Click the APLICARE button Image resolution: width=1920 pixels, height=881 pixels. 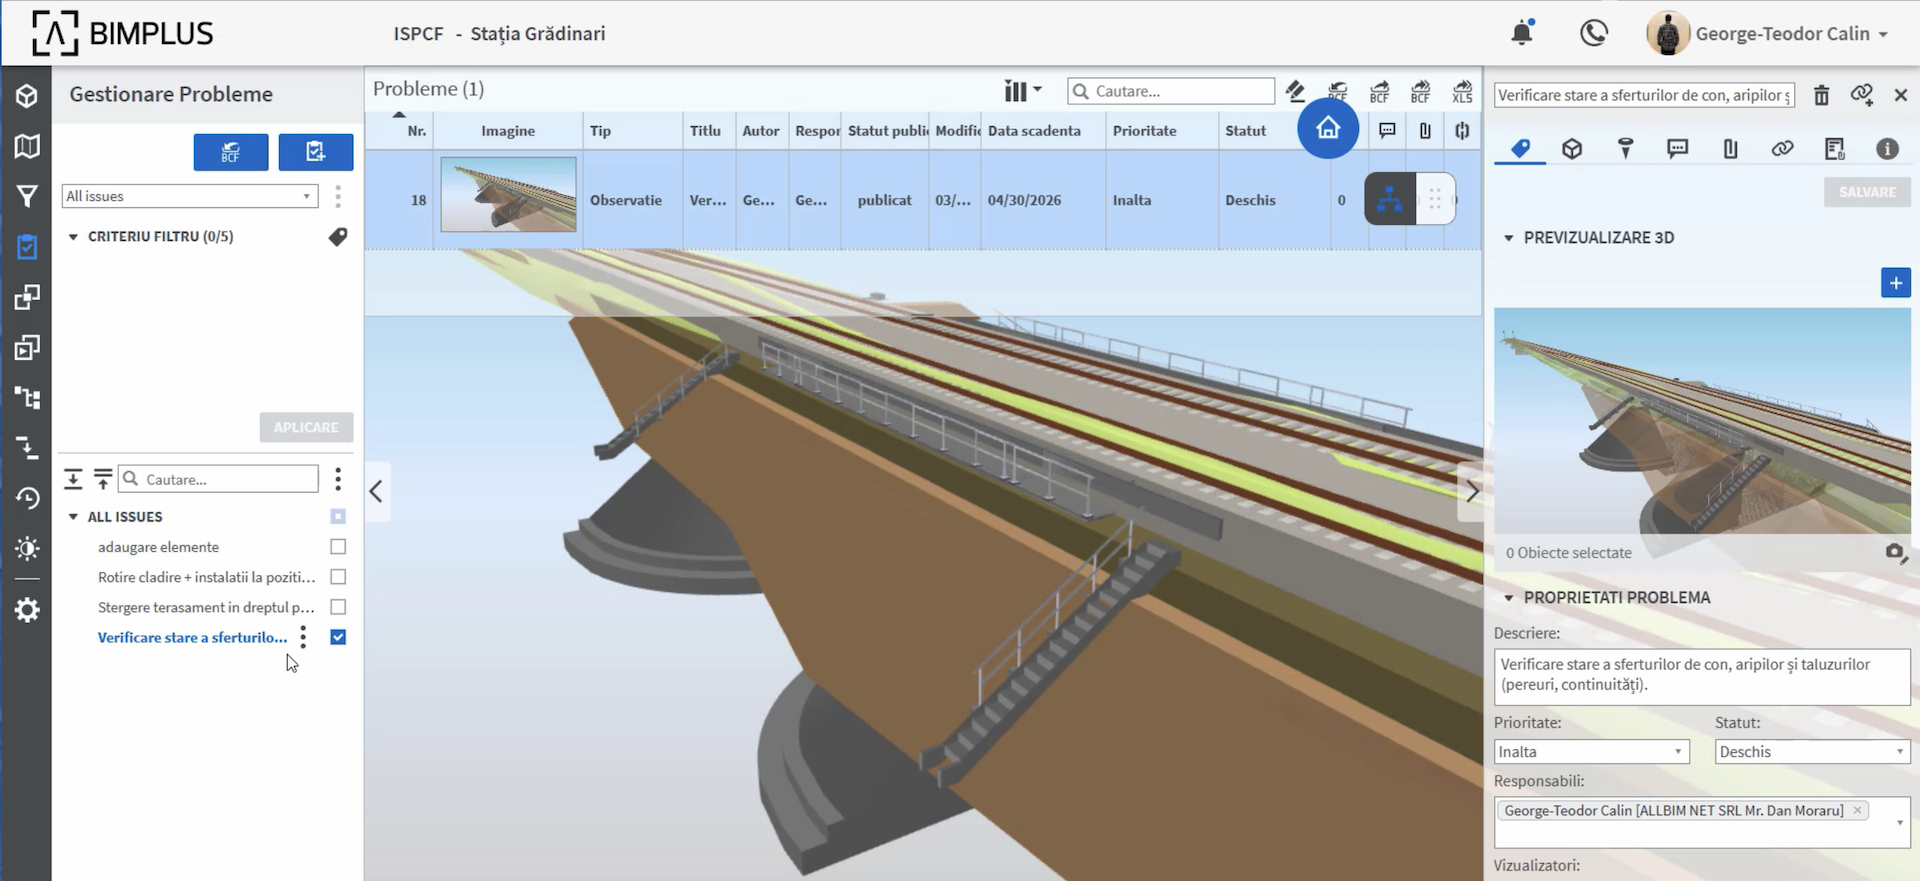click(306, 427)
